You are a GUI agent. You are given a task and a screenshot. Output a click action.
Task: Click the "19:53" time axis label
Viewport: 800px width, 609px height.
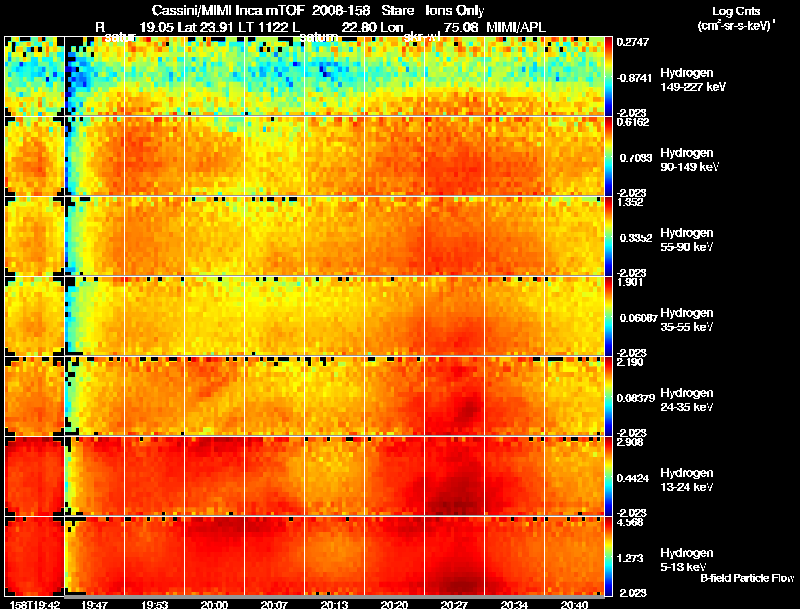155,604
